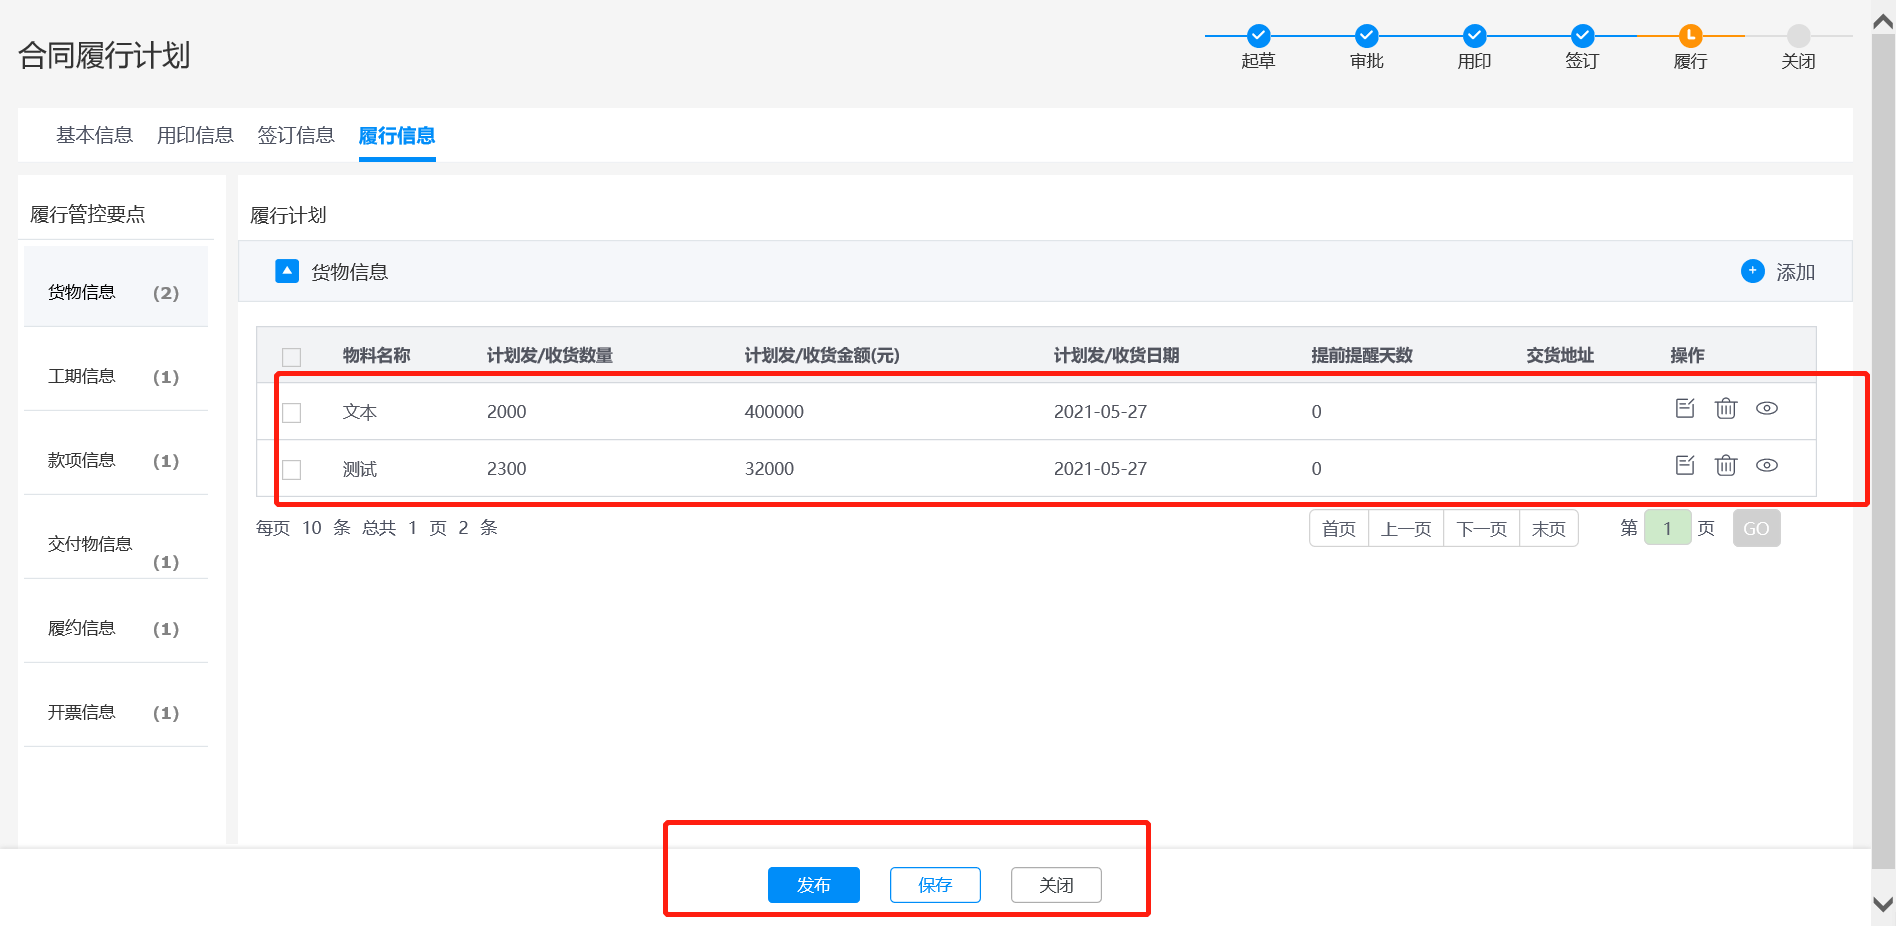Click the edit icon for 文本 row
Image resolution: width=1896 pixels, height=926 pixels.
[x=1685, y=408]
